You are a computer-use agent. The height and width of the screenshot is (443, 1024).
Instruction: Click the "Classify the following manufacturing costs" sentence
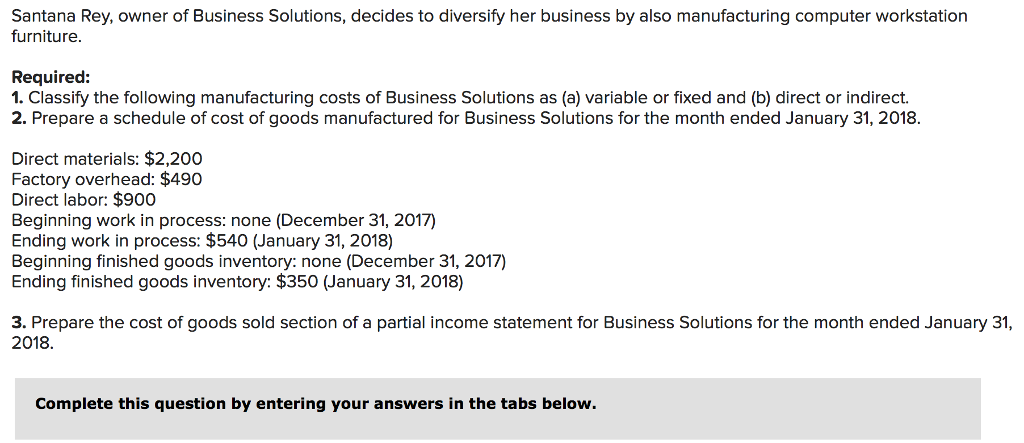coord(469,99)
